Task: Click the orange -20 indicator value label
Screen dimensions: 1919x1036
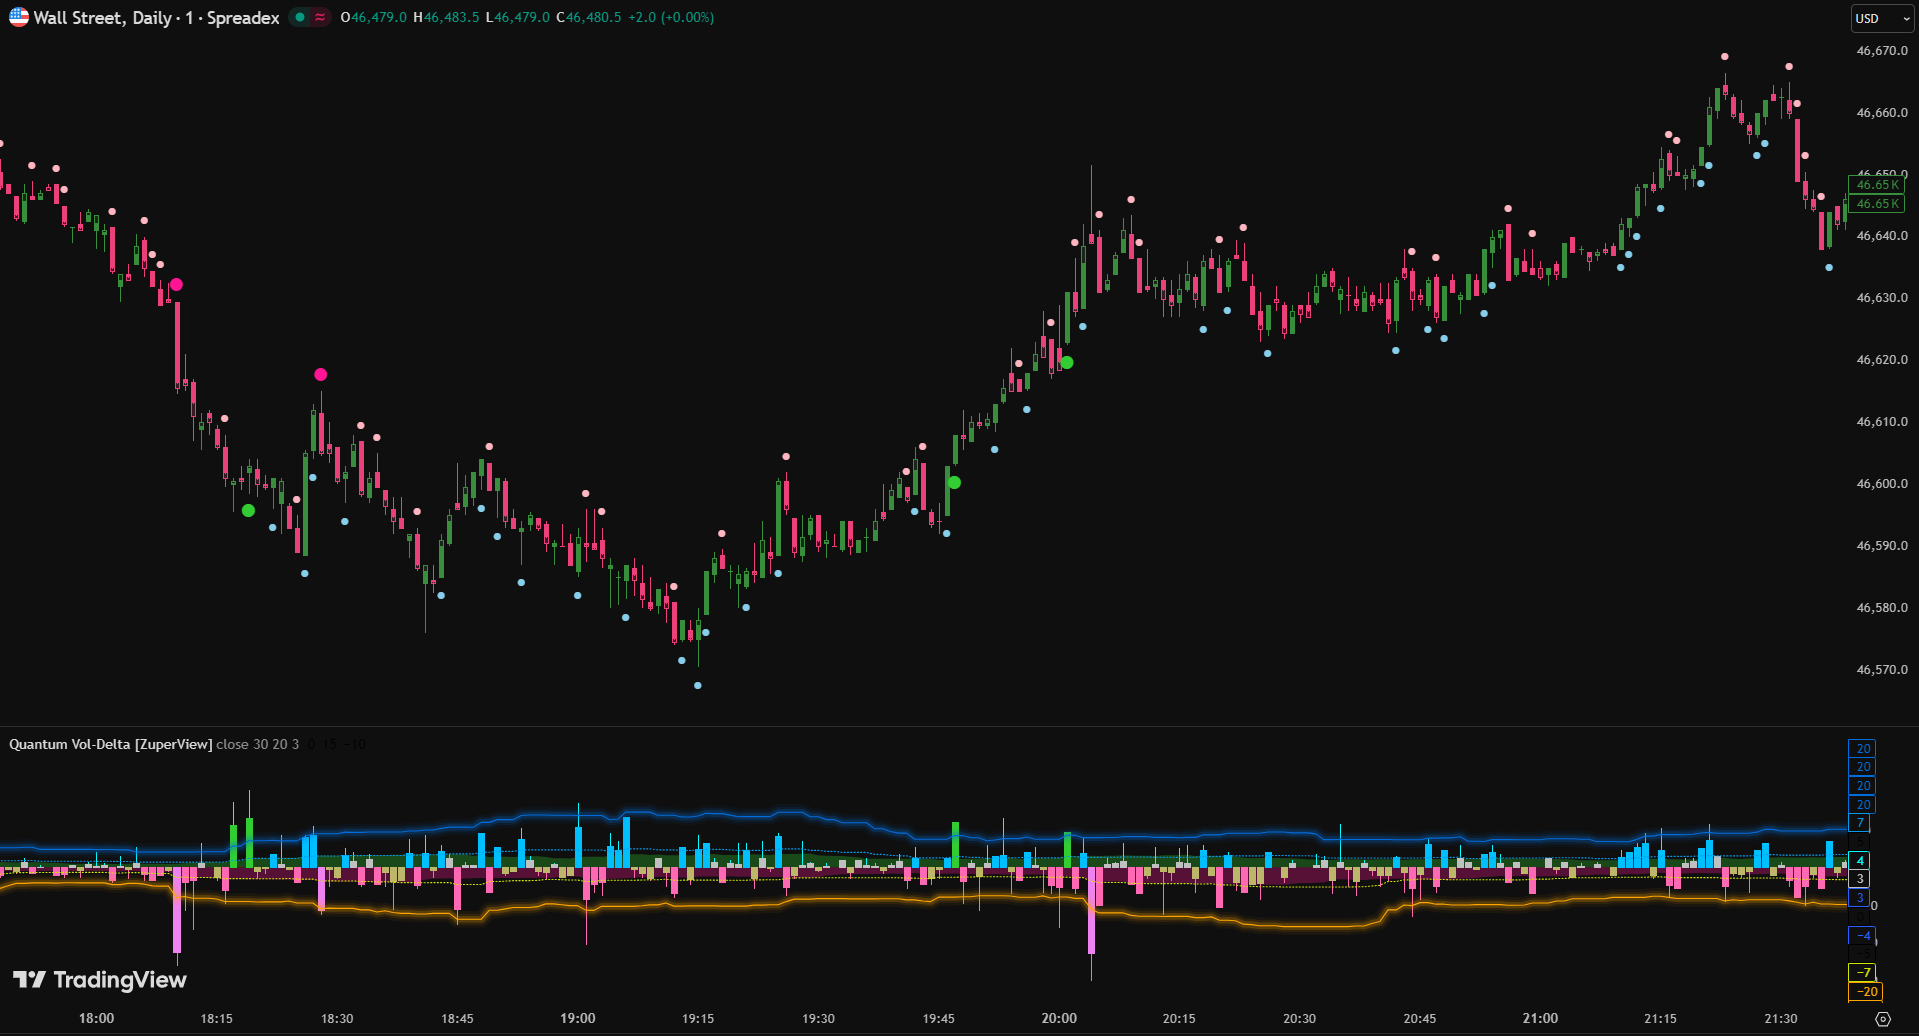Action: pos(1865,992)
